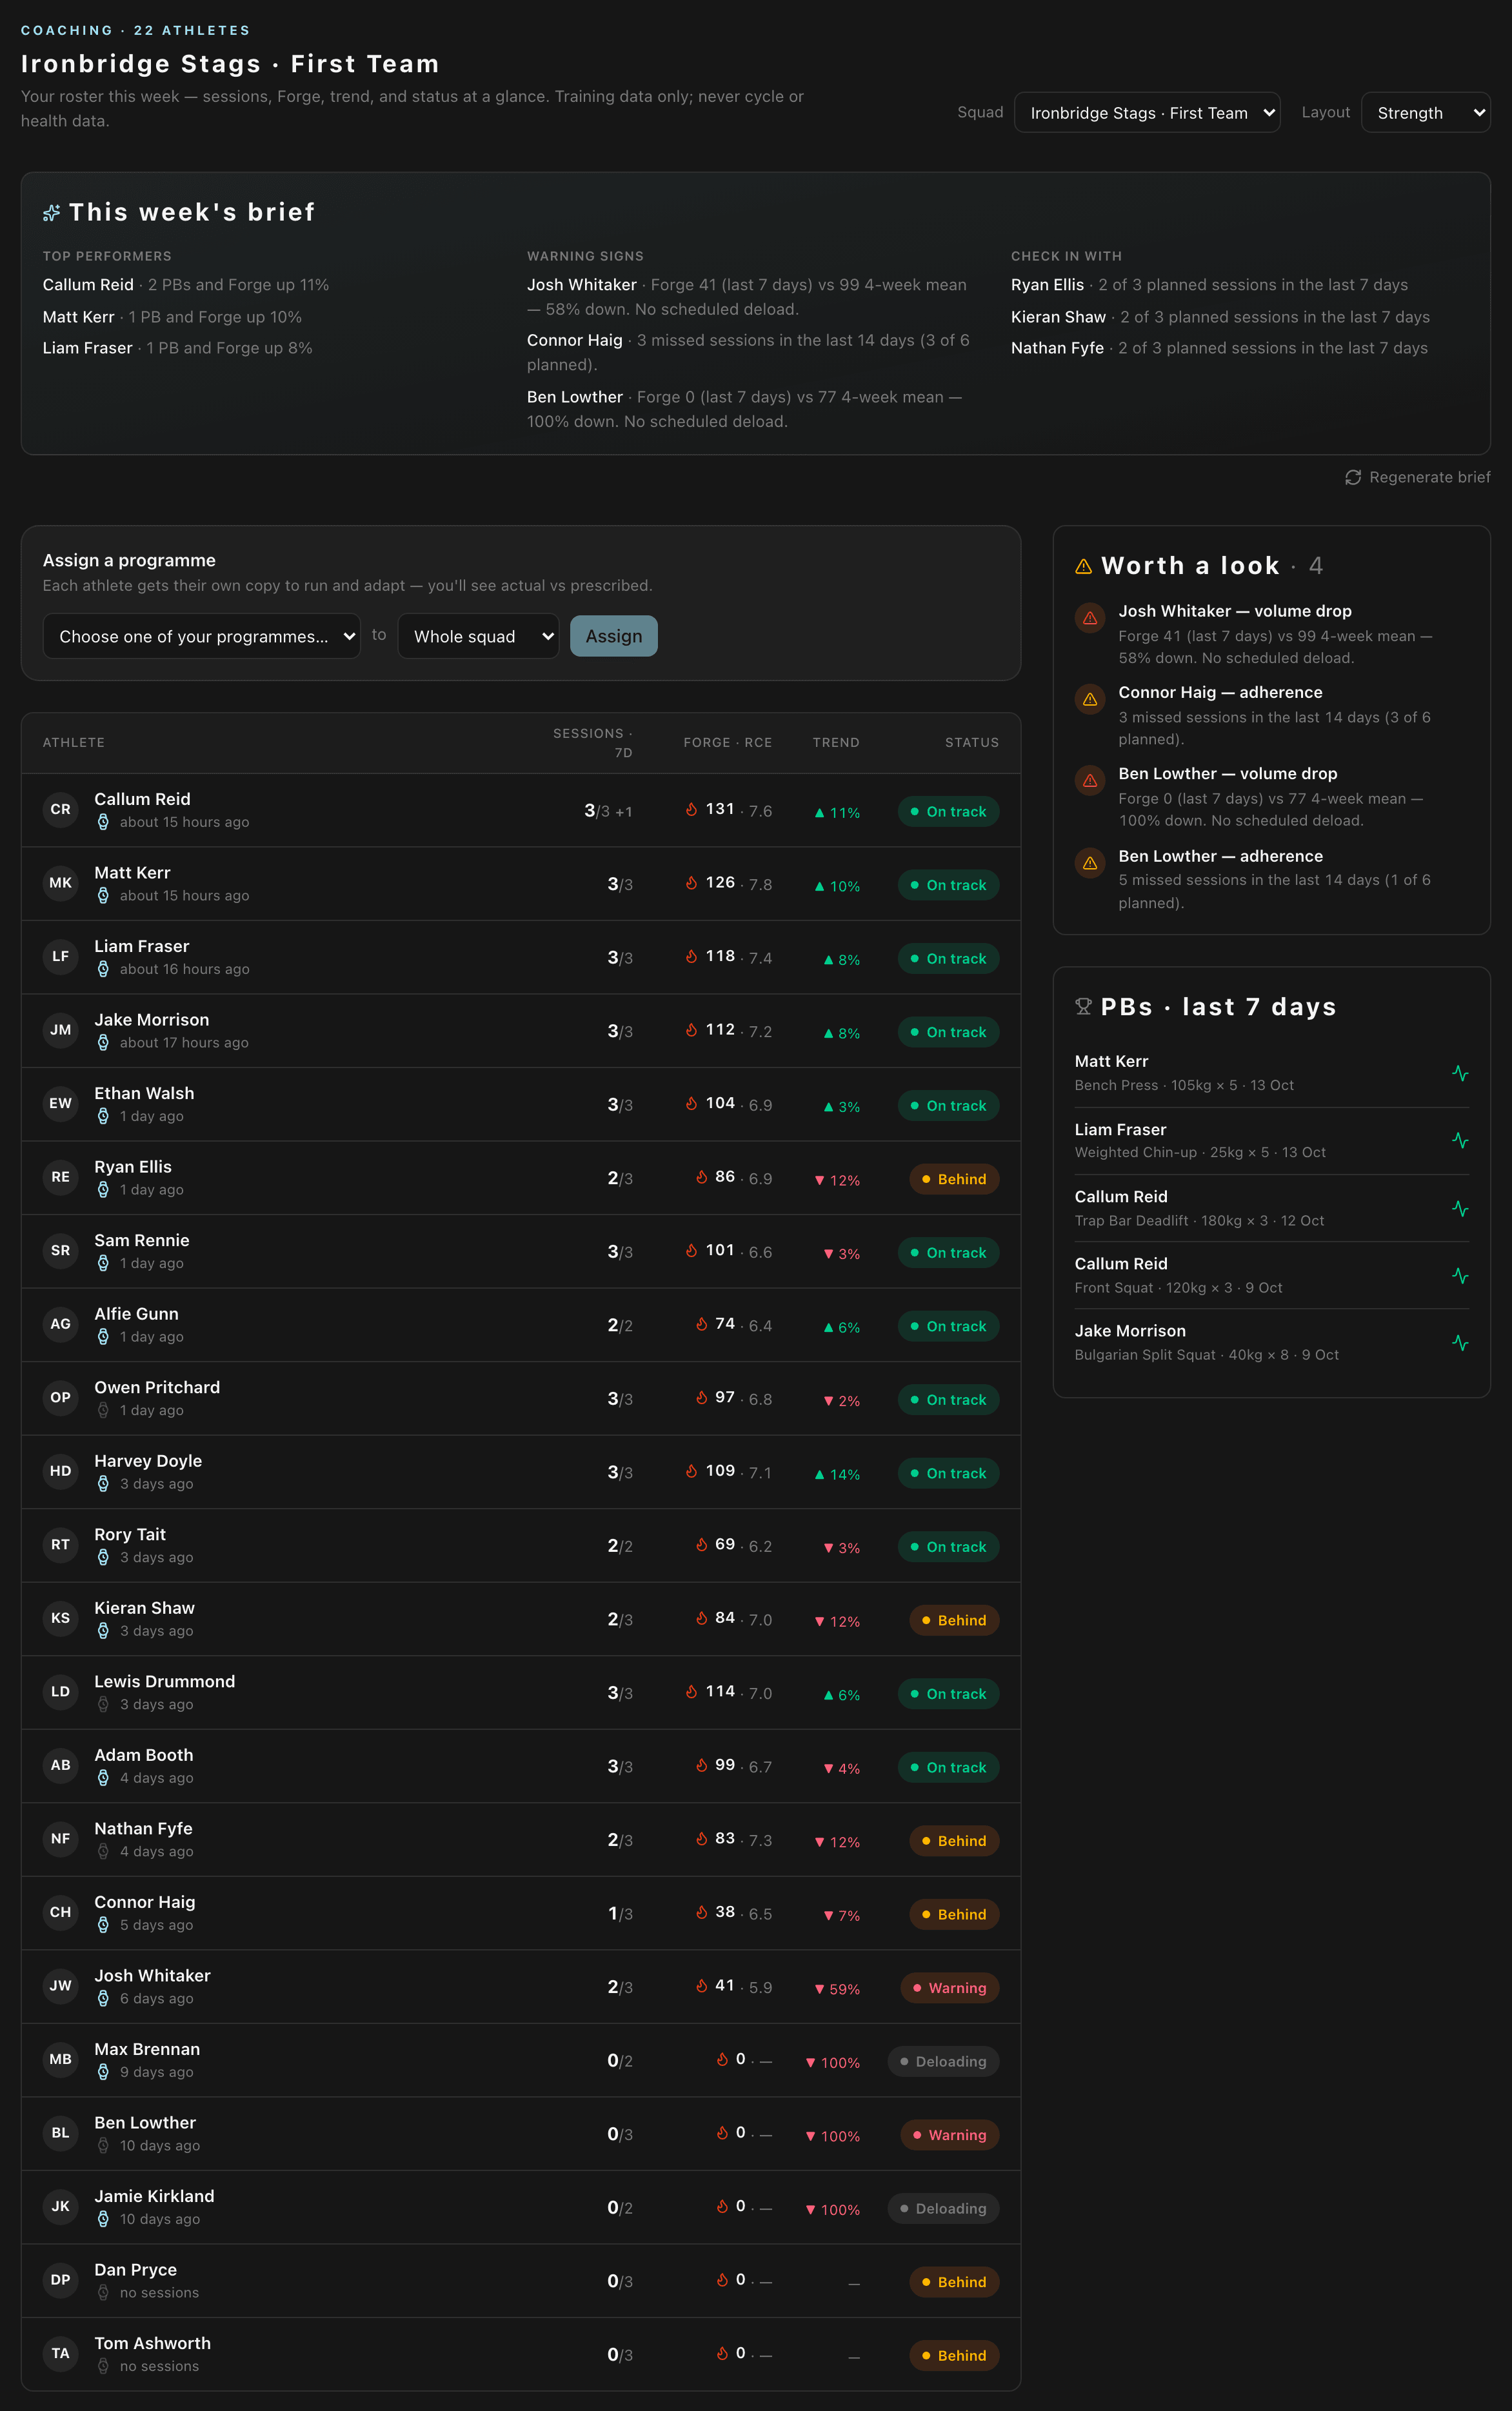Click the Assign button
This screenshot has width=1512, height=2411.
pyautogui.click(x=614, y=636)
